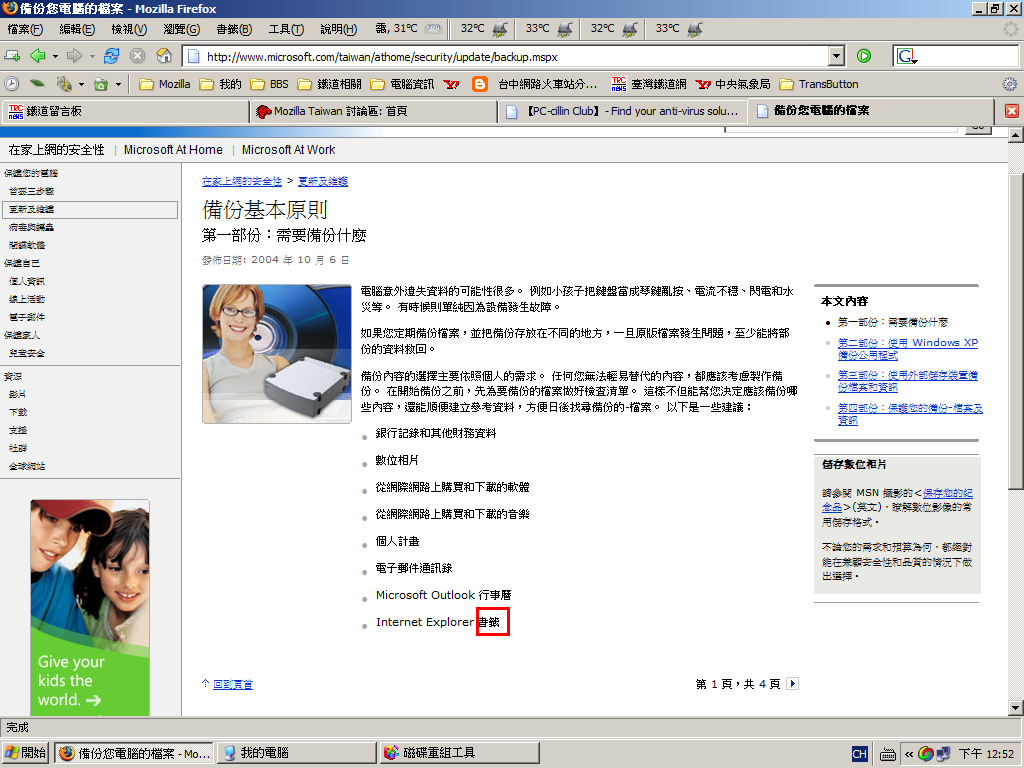1024x768 pixels.
Task: Click the 回到頁首 back-to-top link
Action: (x=232, y=684)
